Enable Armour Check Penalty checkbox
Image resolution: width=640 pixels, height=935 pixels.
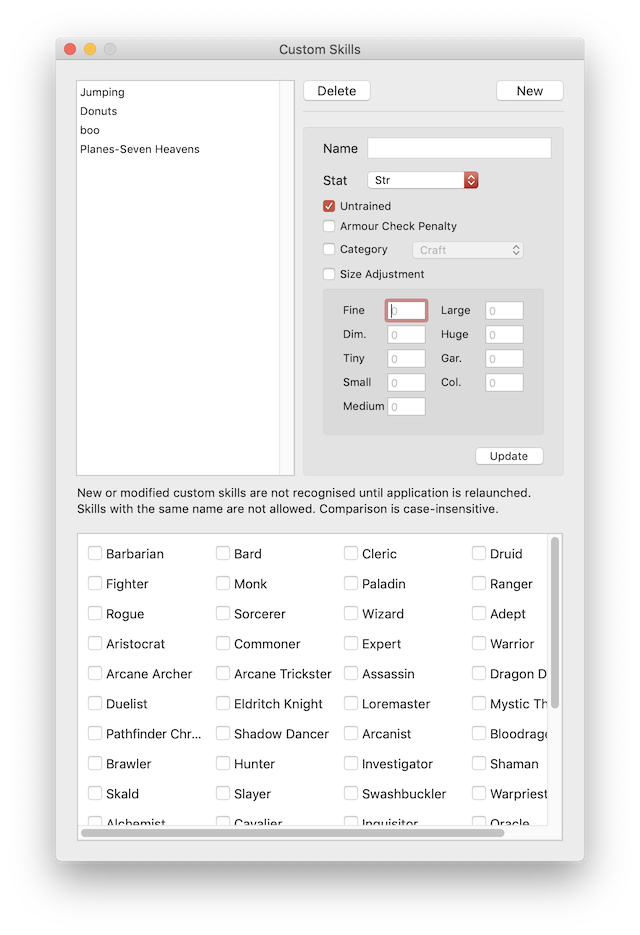click(329, 226)
